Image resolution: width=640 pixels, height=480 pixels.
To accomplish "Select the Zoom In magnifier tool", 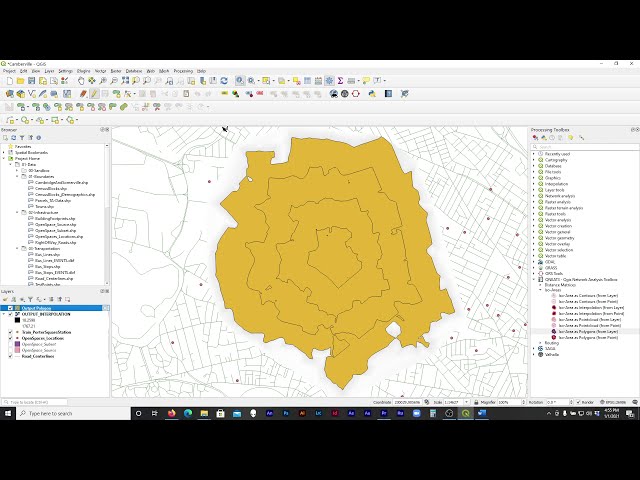I will pos(103,81).
